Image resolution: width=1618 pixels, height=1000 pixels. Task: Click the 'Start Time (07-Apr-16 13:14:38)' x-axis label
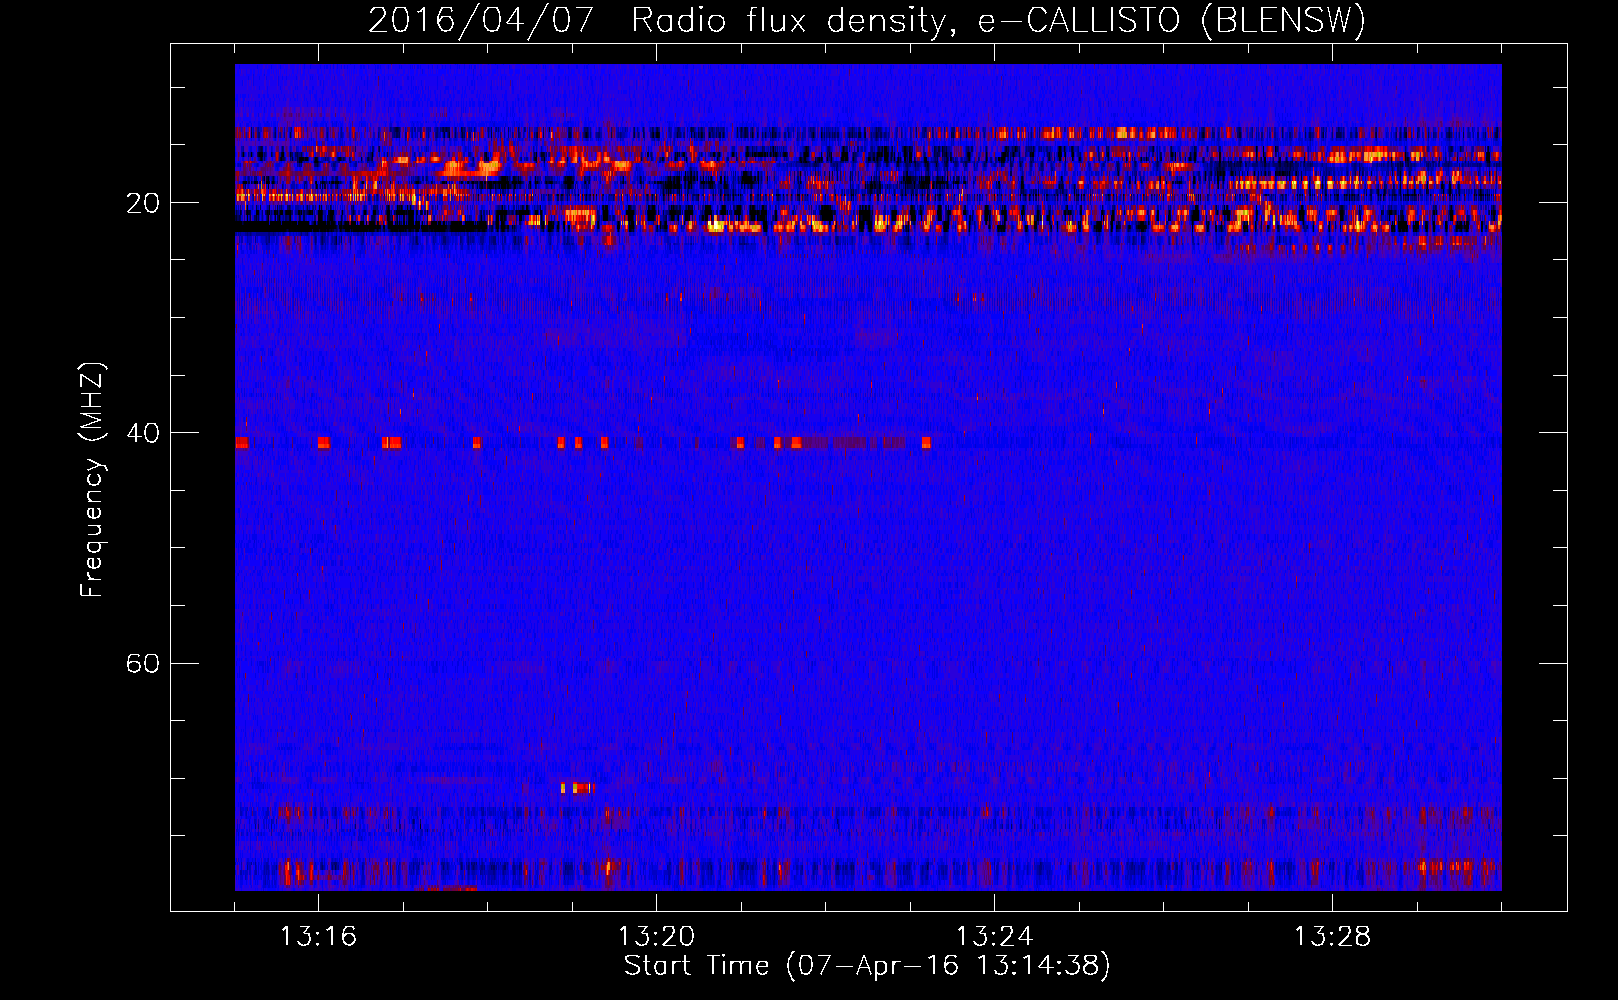[x=867, y=966]
